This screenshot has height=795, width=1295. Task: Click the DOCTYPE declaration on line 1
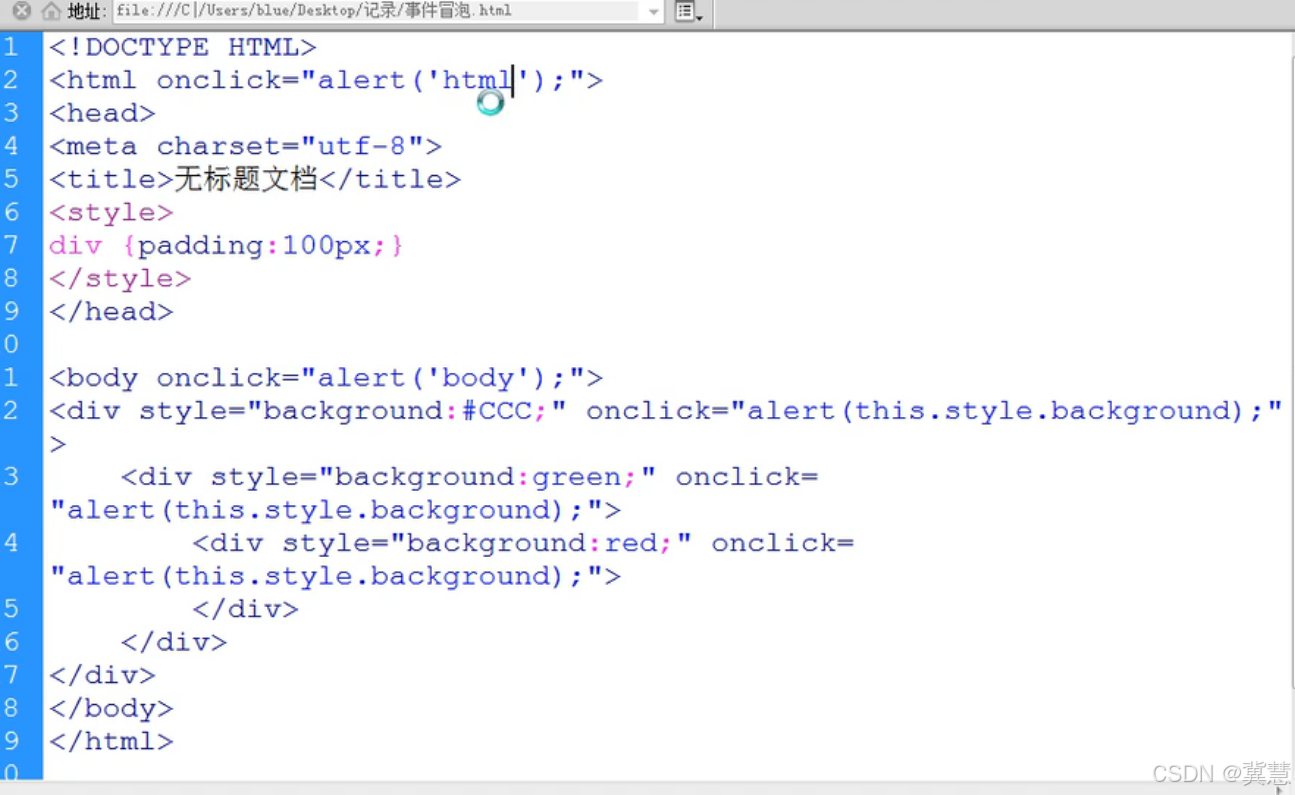pyautogui.click(x=180, y=46)
